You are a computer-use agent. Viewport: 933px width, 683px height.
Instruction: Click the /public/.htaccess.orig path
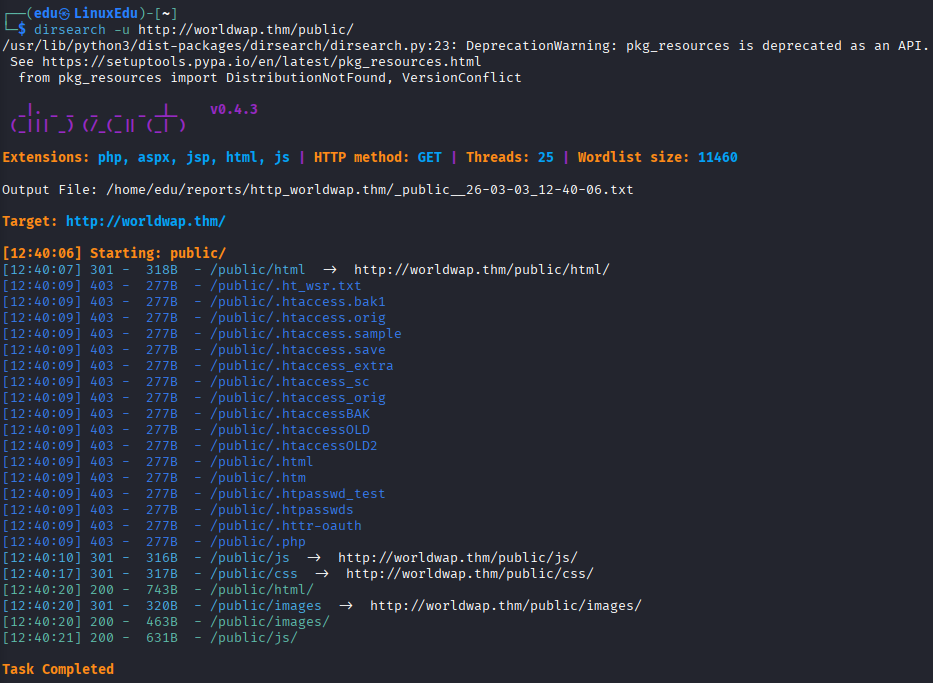[298, 318]
